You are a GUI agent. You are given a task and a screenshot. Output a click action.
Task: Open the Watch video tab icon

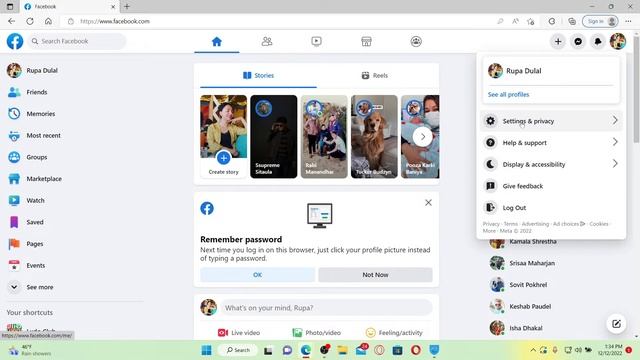316,41
